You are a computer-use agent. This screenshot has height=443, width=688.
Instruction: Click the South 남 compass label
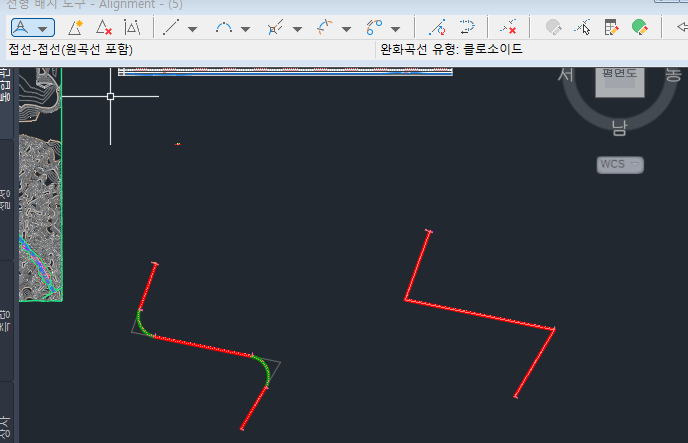620,127
